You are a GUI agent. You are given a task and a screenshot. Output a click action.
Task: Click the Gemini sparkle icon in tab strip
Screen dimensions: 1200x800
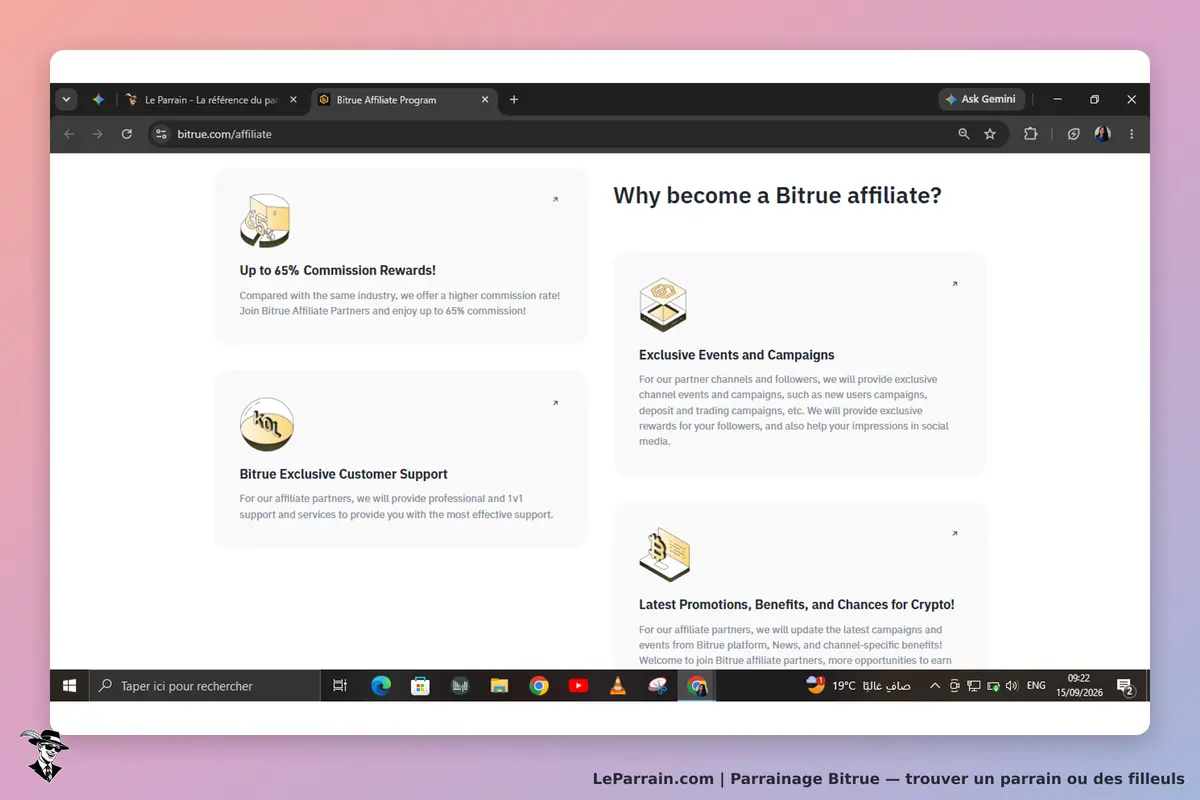98,100
